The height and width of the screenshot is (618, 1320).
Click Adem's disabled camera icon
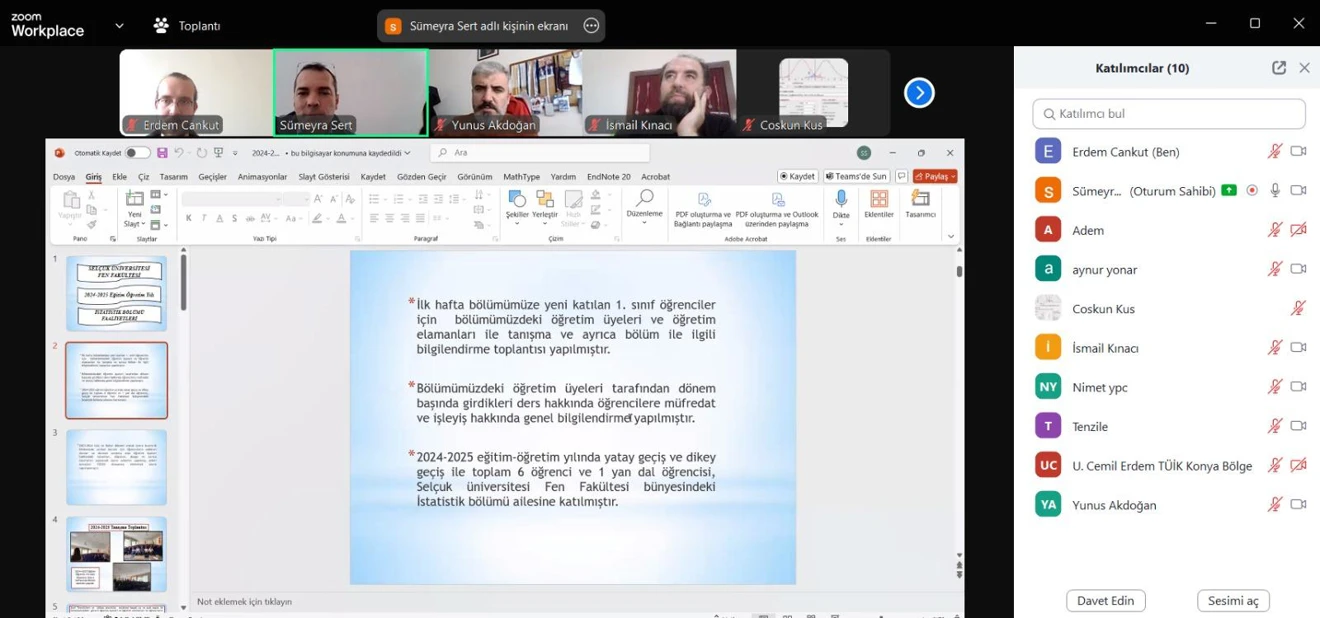tap(1298, 230)
